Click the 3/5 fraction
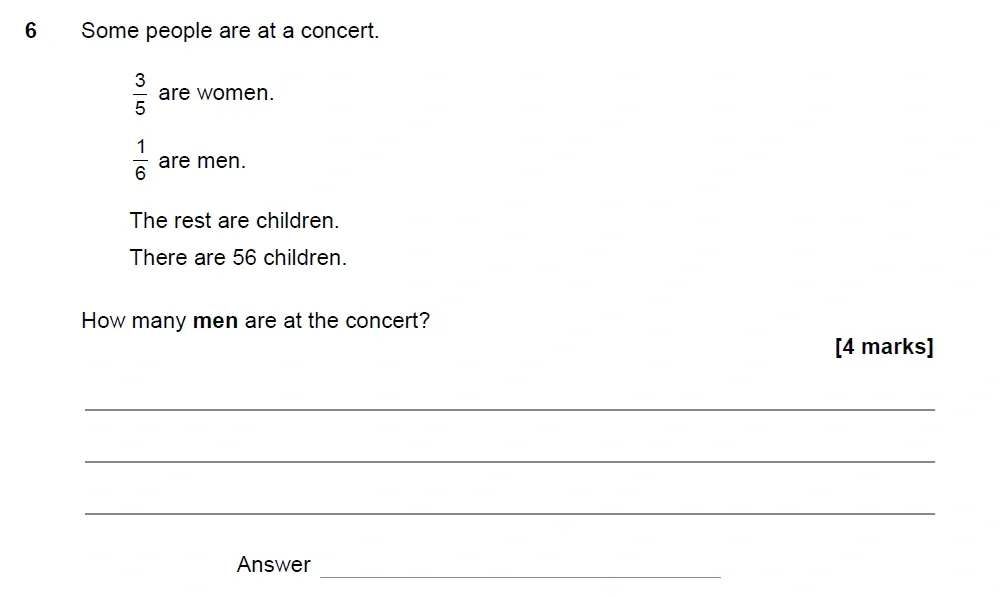This screenshot has height=597, width=1000. (140, 93)
